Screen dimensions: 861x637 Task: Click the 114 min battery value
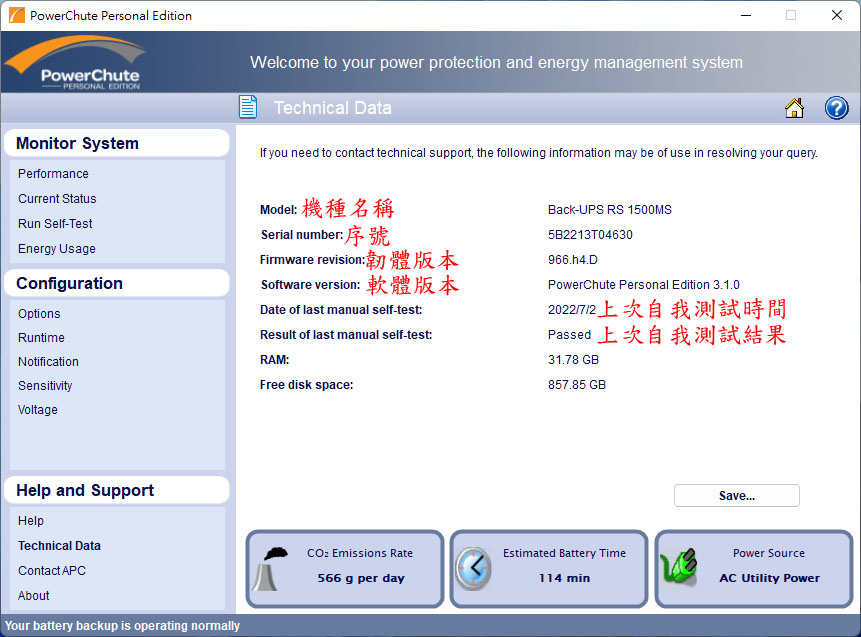564,578
